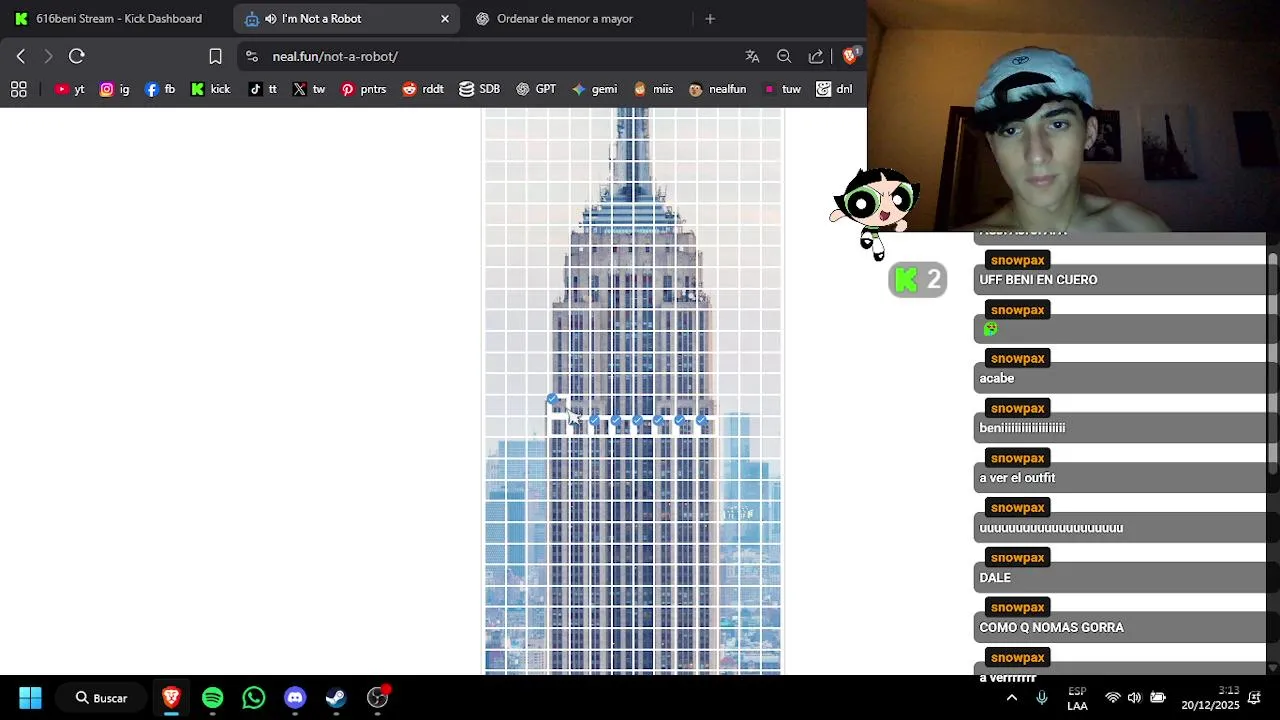The width and height of the screenshot is (1280, 720).
Task: Click the zoom magnifier icon in address bar
Action: coord(784,56)
